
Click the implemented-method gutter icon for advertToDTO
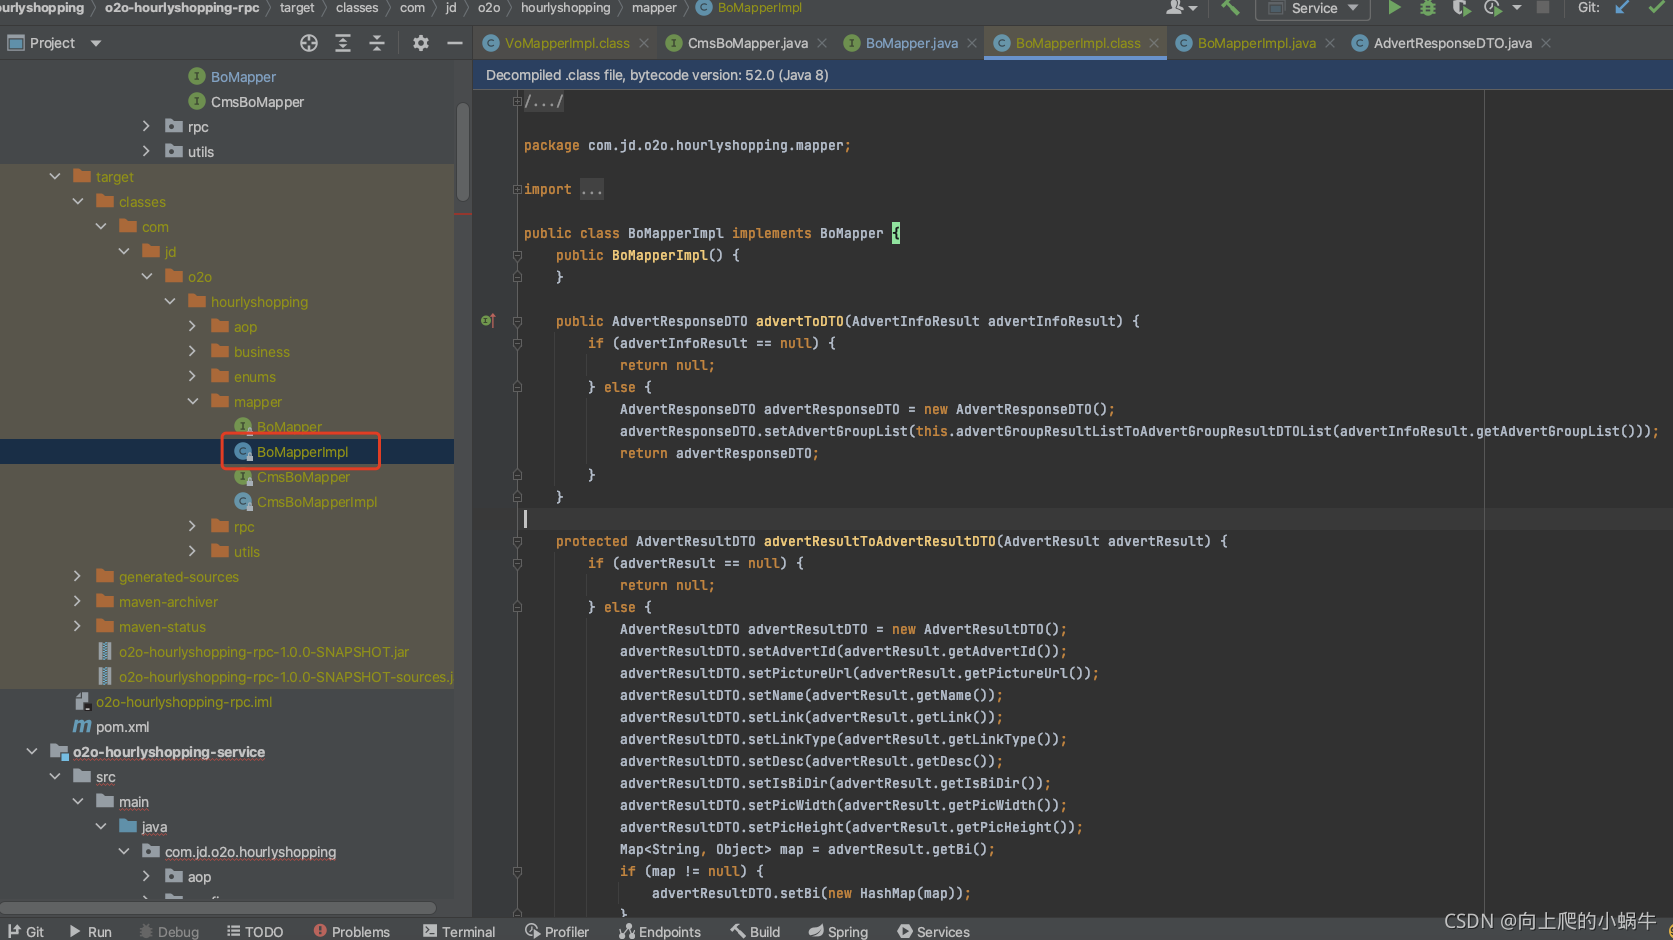click(x=488, y=321)
